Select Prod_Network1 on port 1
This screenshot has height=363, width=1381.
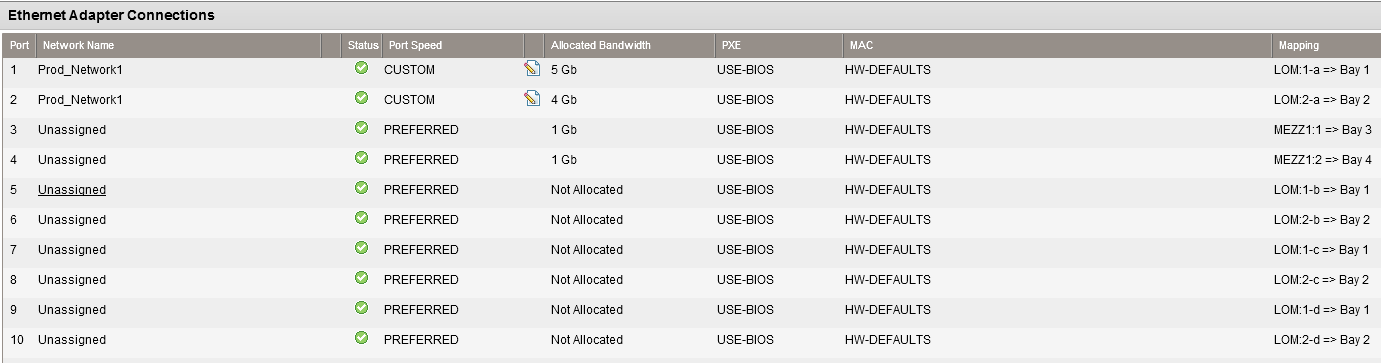click(80, 70)
